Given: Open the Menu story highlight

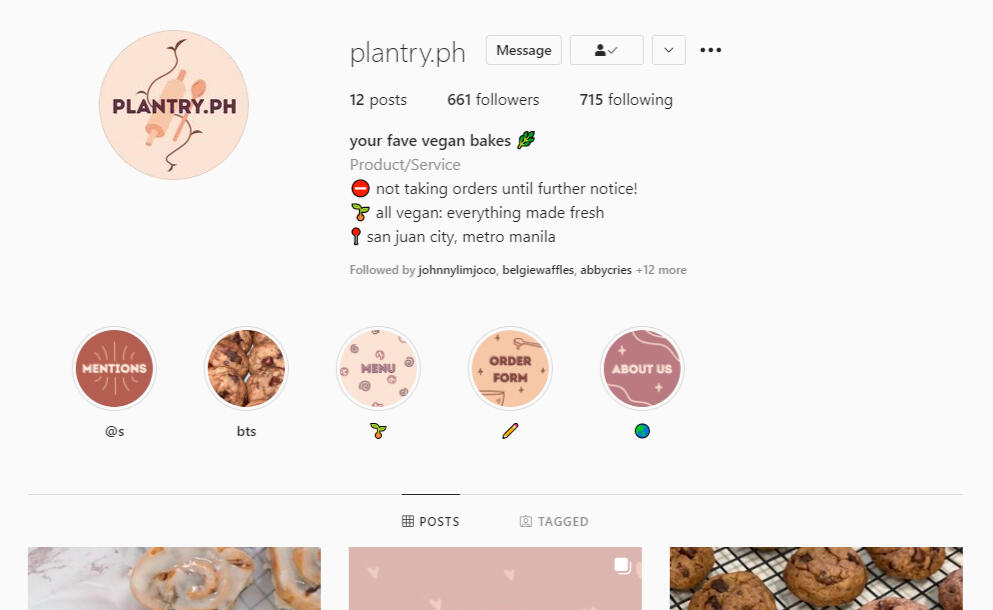Looking at the screenshot, I should tap(378, 368).
